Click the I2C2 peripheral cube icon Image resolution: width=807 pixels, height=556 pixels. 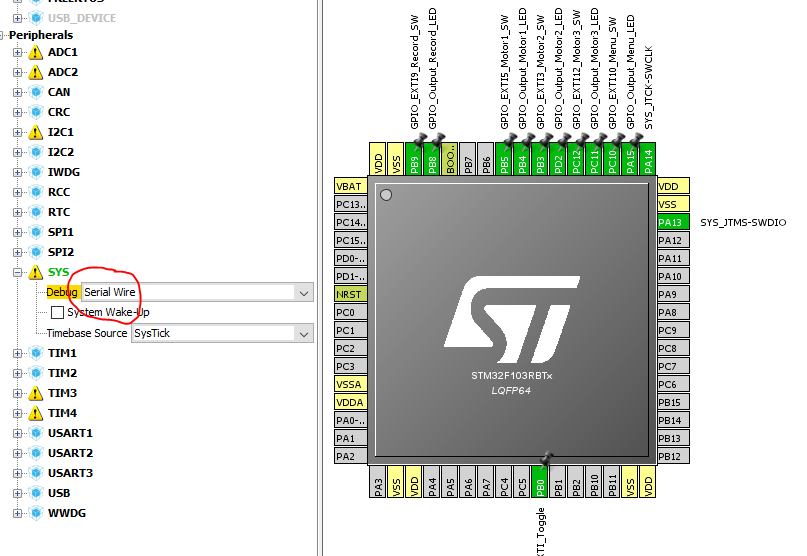[36, 152]
